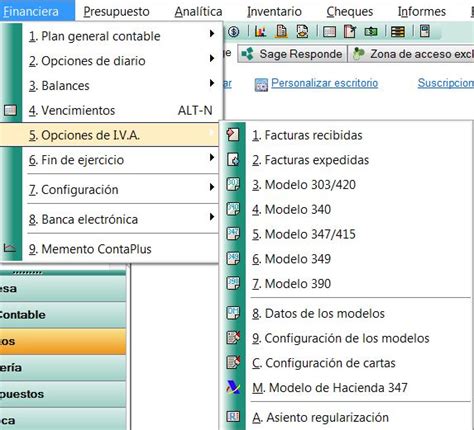This screenshot has width=474, height=430.
Task: Click the Facturas expedidas icon
Action: pos(233,160)
